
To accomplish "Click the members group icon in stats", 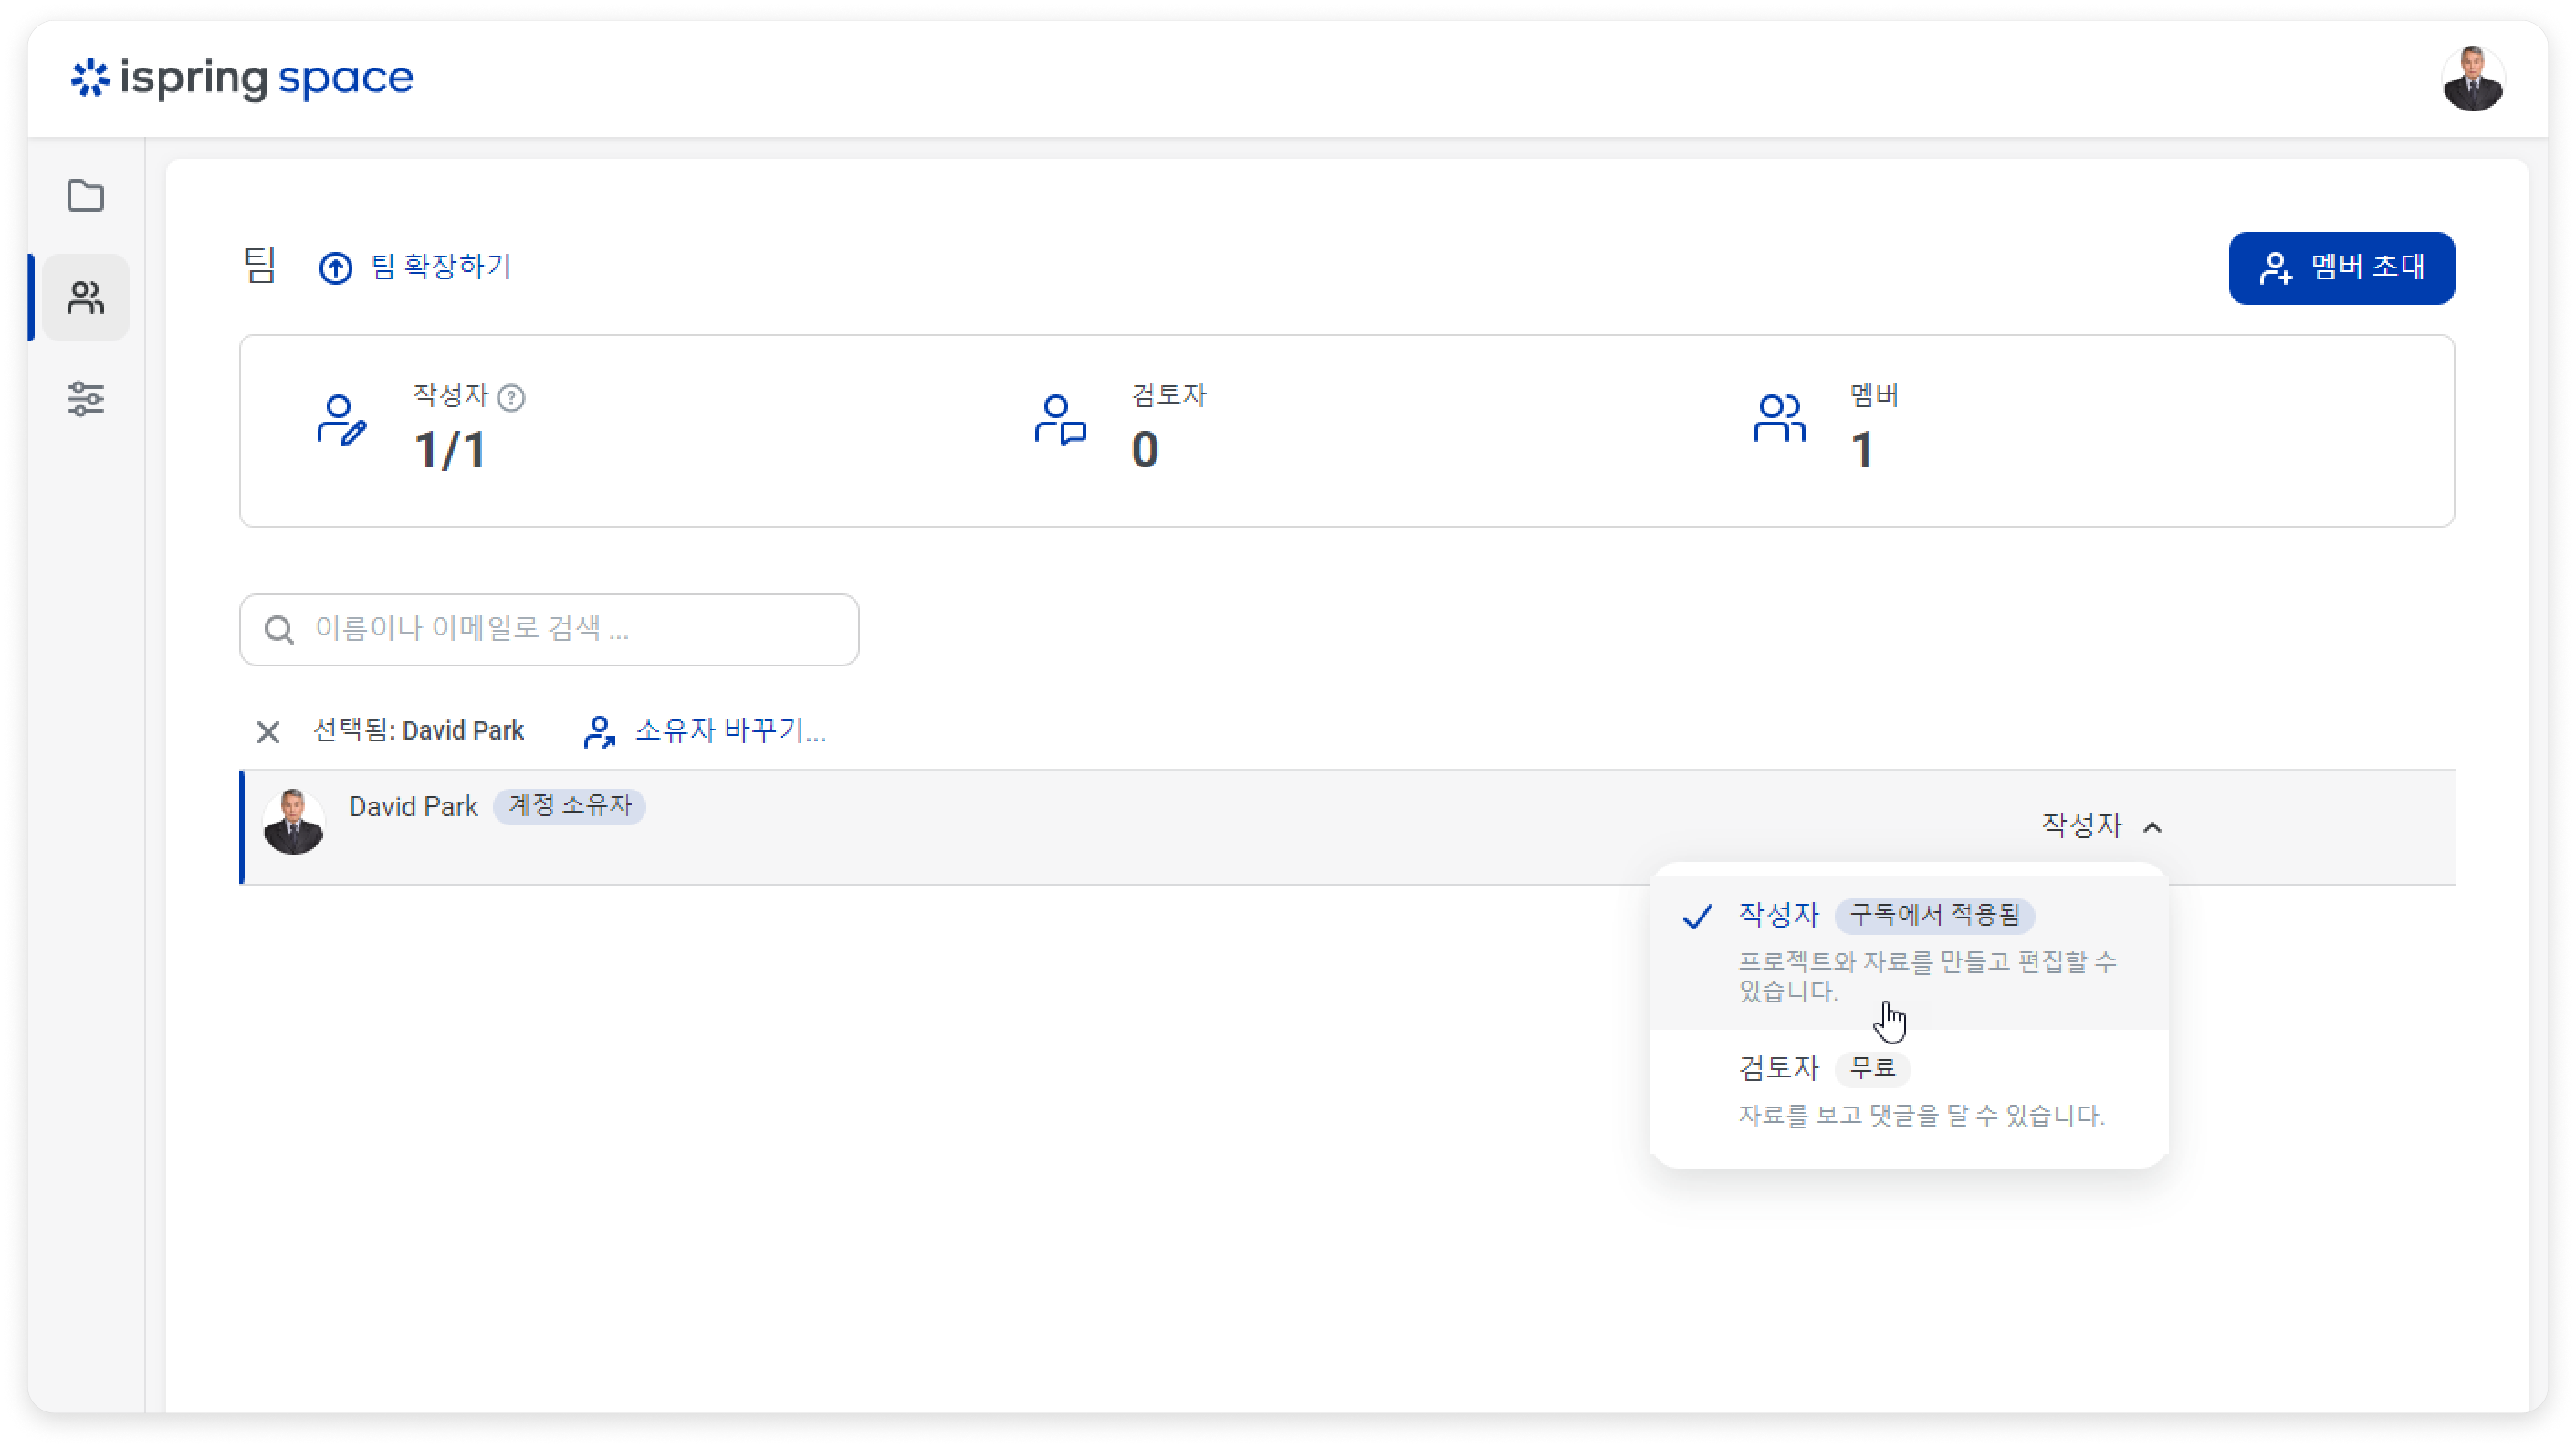I will pos(1779,419).
